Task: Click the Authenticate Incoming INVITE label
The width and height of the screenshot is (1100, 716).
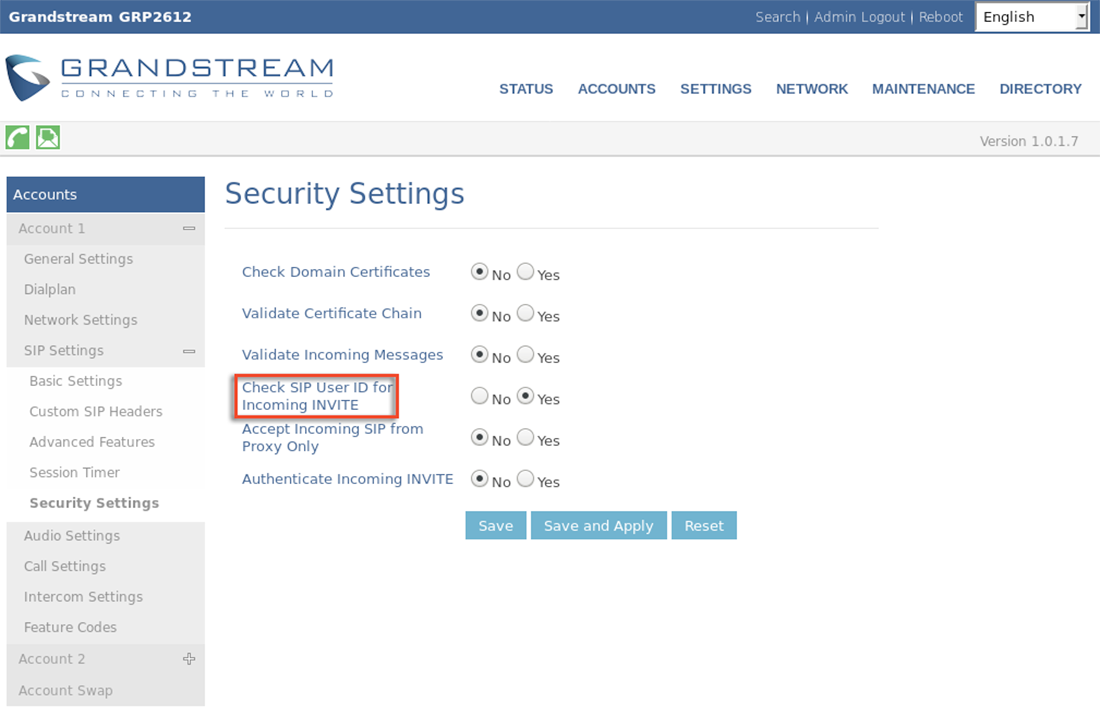Action: pyautogui.click(x=347, y=478)
